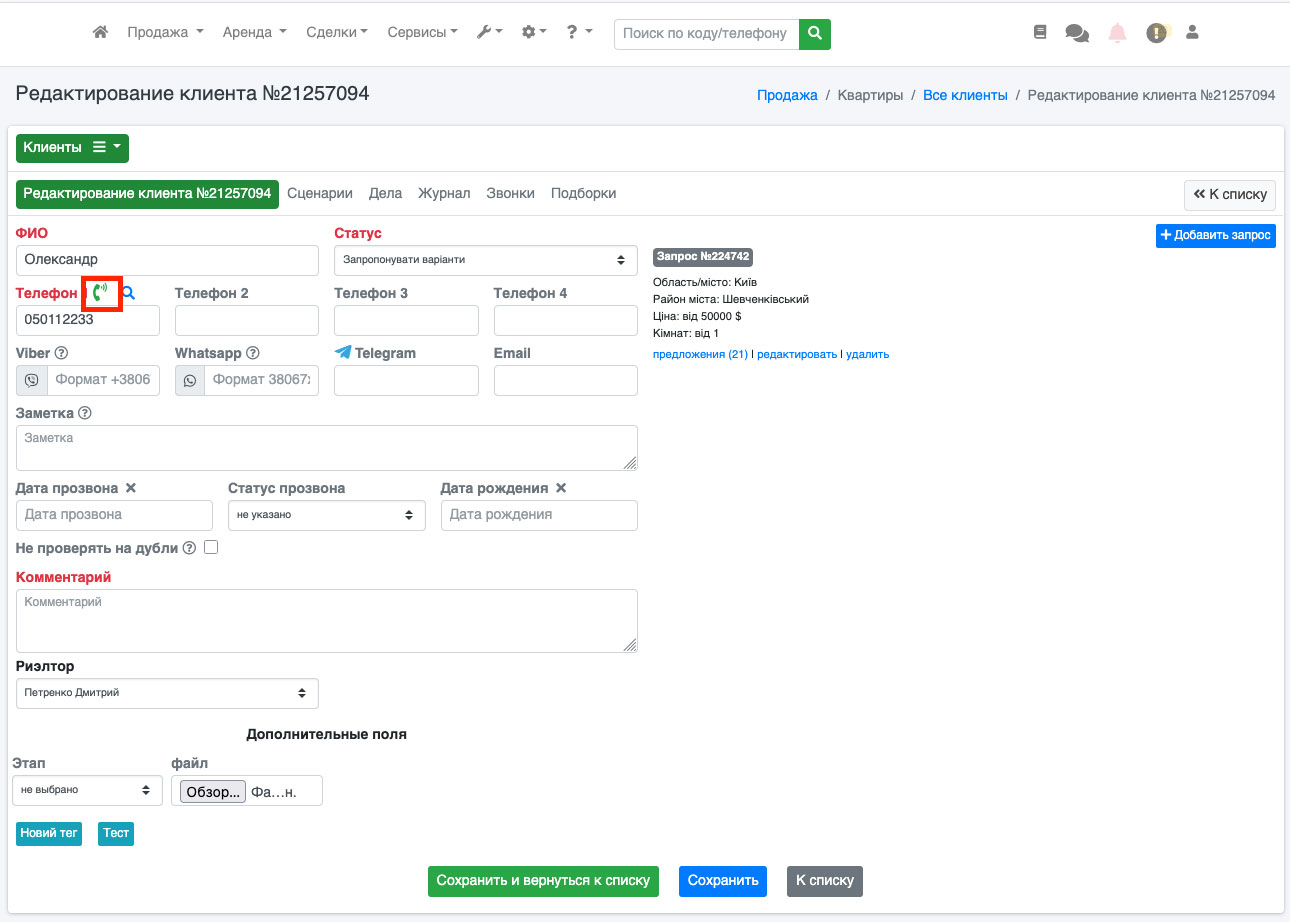1290x922 pixels.
Task: Click the user profile icon
Action: 1192,33
